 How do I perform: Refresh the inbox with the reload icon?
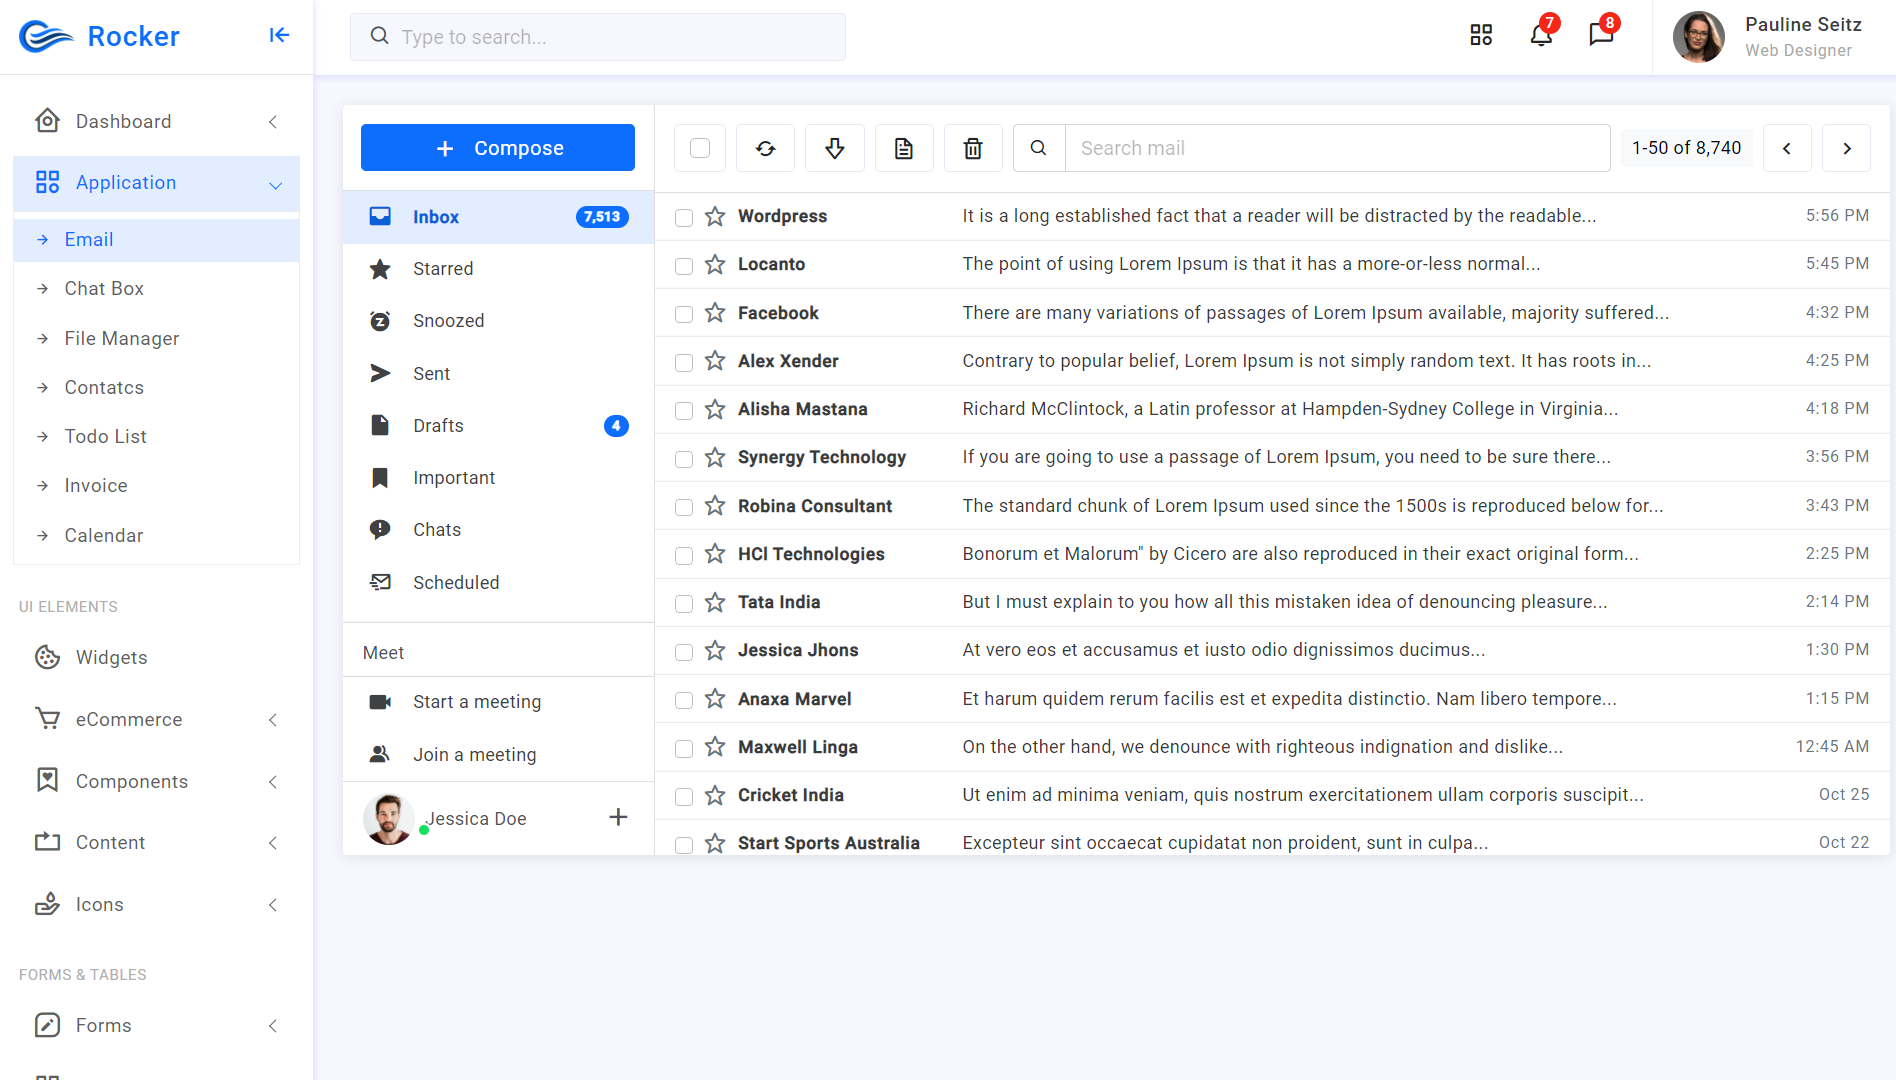[x=765, y=147]
